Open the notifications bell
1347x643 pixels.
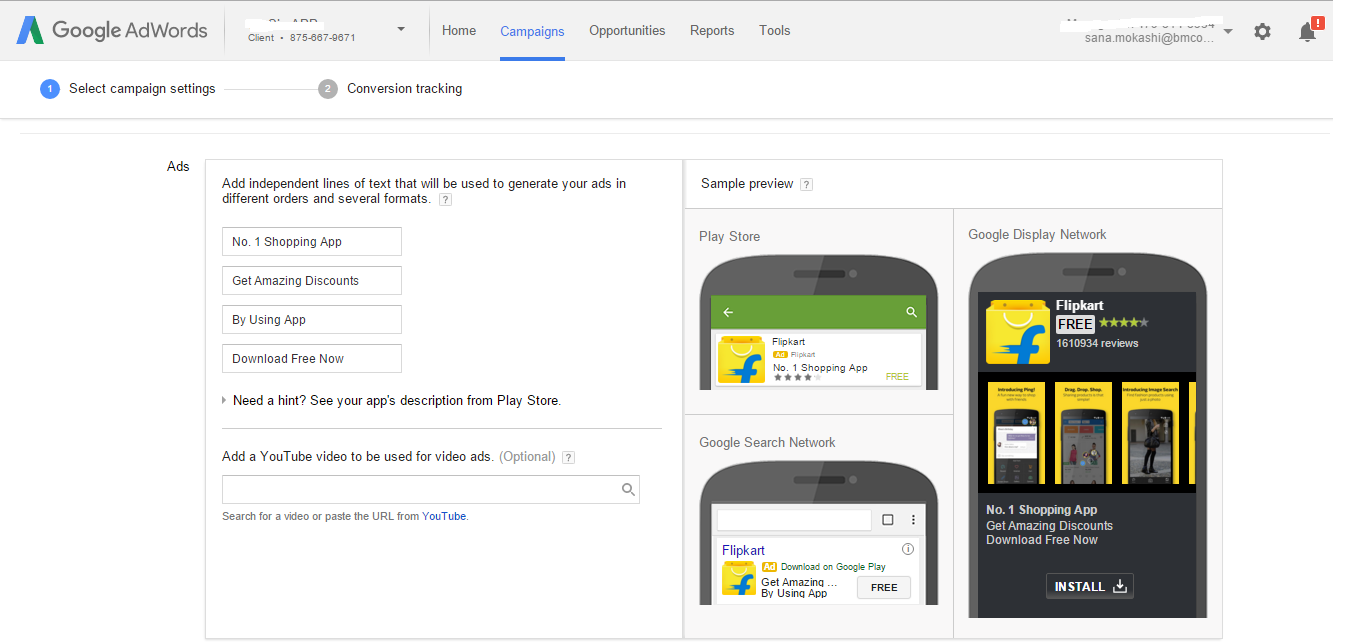[x=1307, y=31]
